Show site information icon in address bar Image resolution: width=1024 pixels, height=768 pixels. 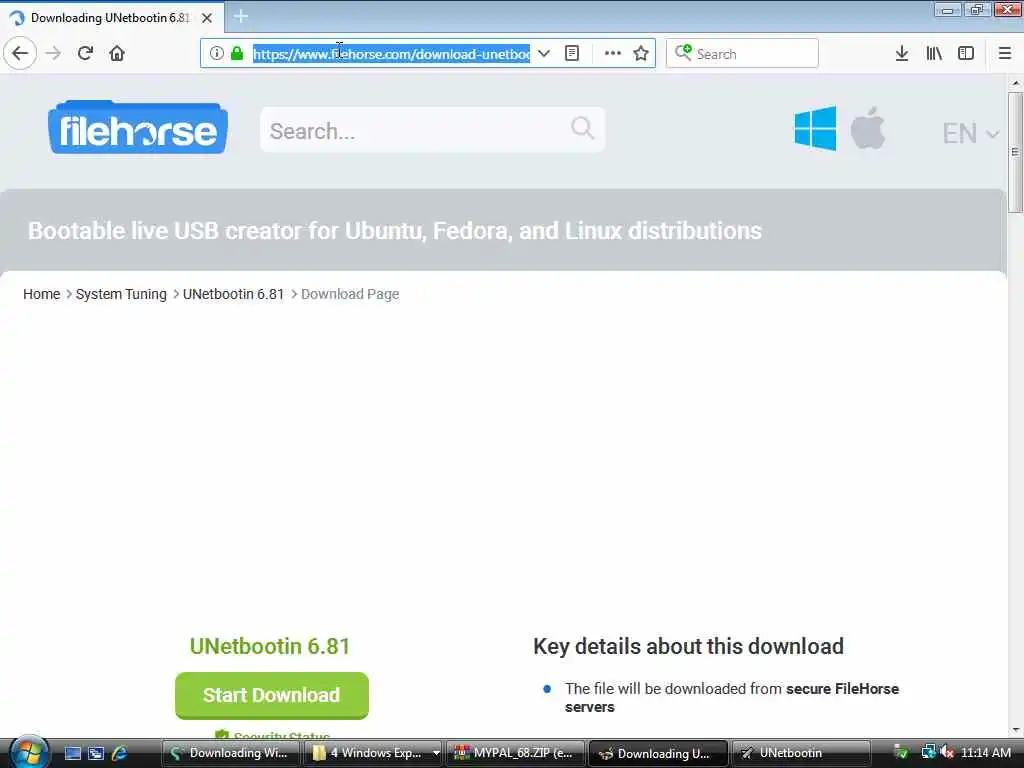(x=216, y=54)
